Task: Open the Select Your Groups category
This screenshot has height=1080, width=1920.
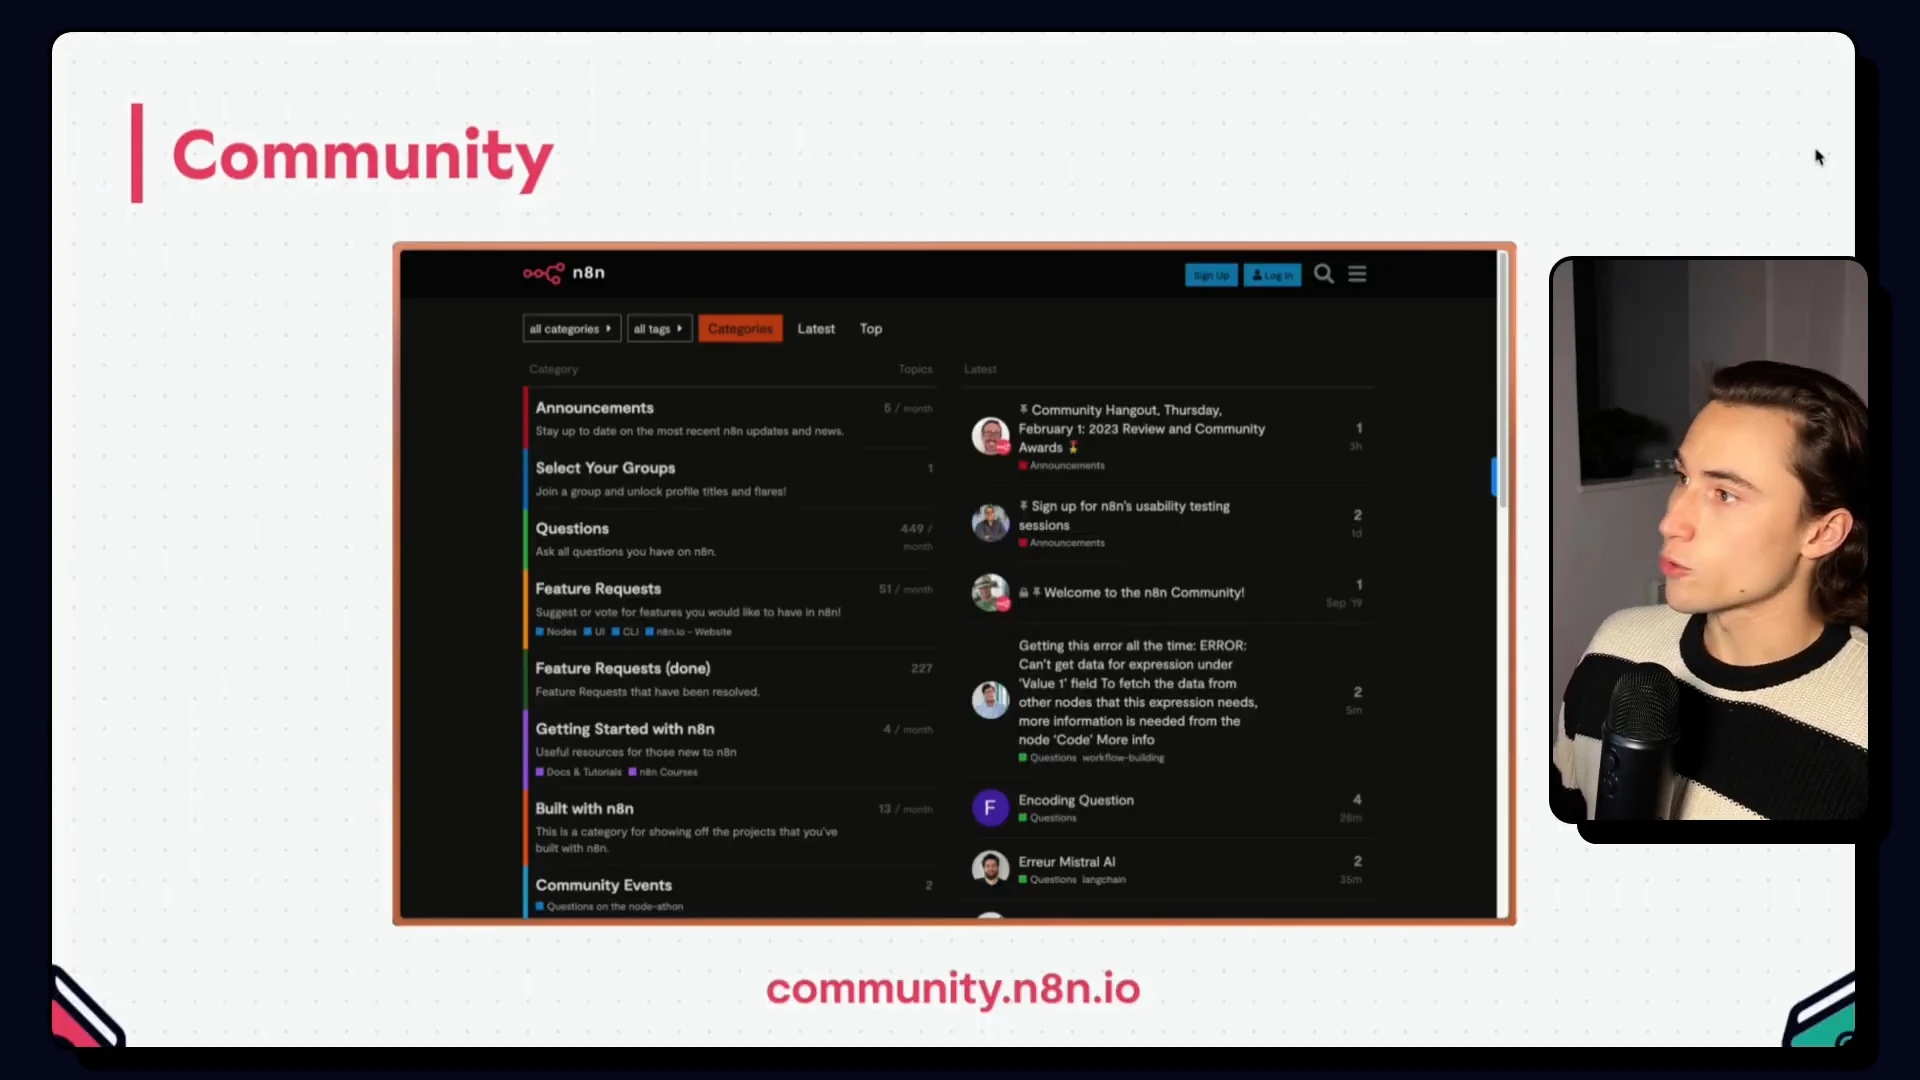Action: coord(605,468)
